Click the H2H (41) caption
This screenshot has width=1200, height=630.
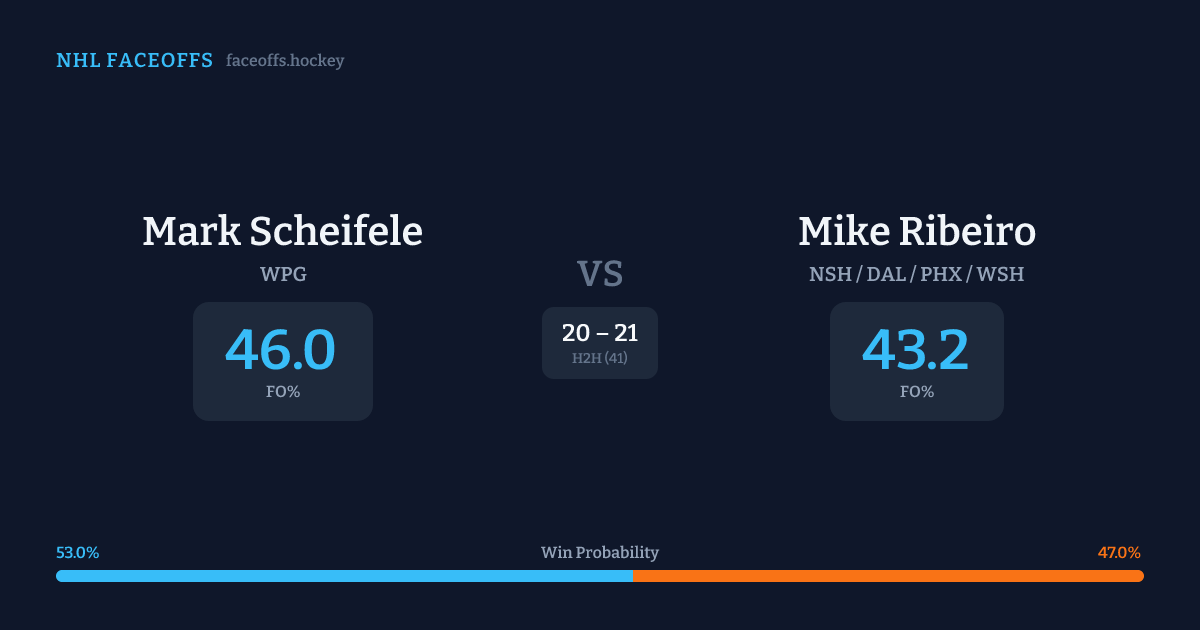(600, 358)
